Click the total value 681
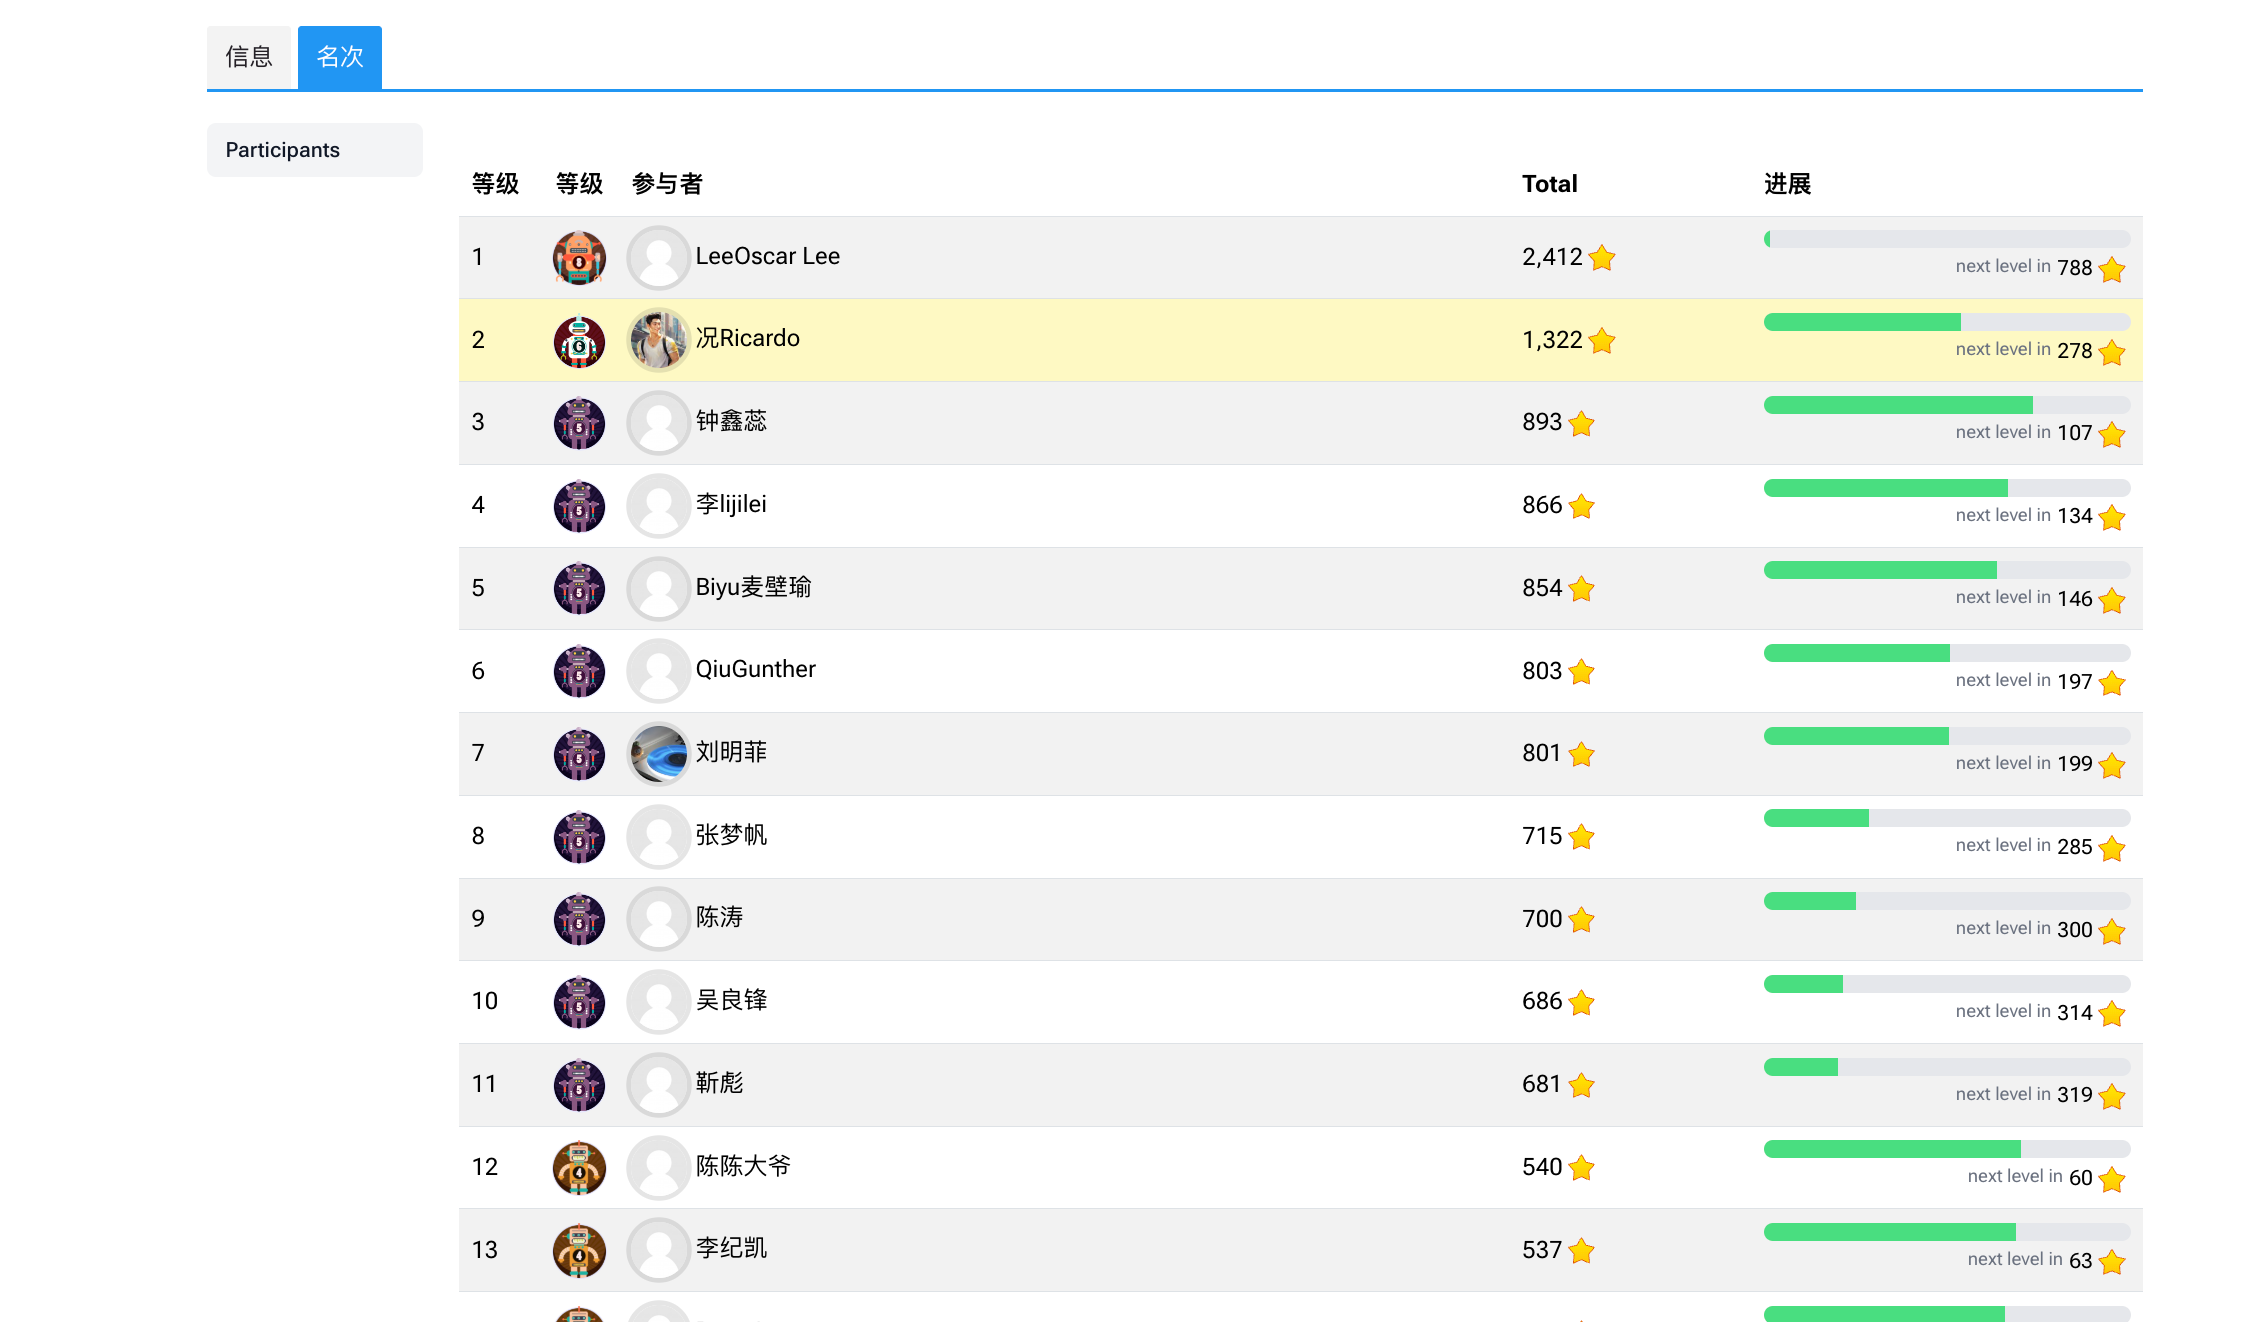Viewport: 2248px width, 1322px height. 1541,1085
